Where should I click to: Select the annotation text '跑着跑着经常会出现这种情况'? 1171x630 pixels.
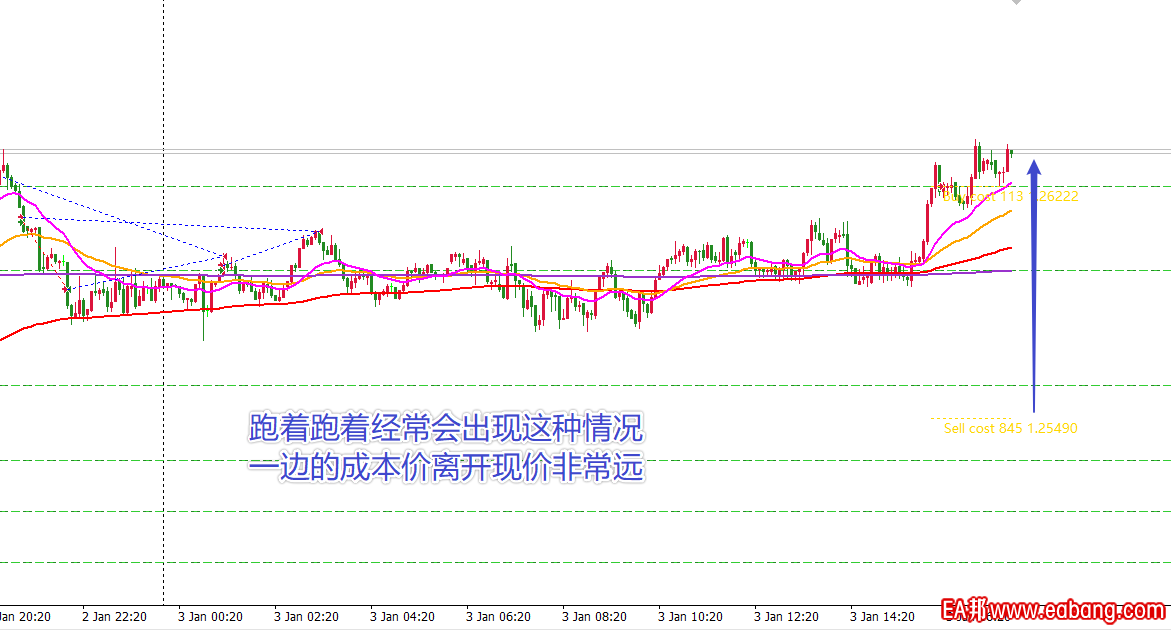(x=446, y=430)
